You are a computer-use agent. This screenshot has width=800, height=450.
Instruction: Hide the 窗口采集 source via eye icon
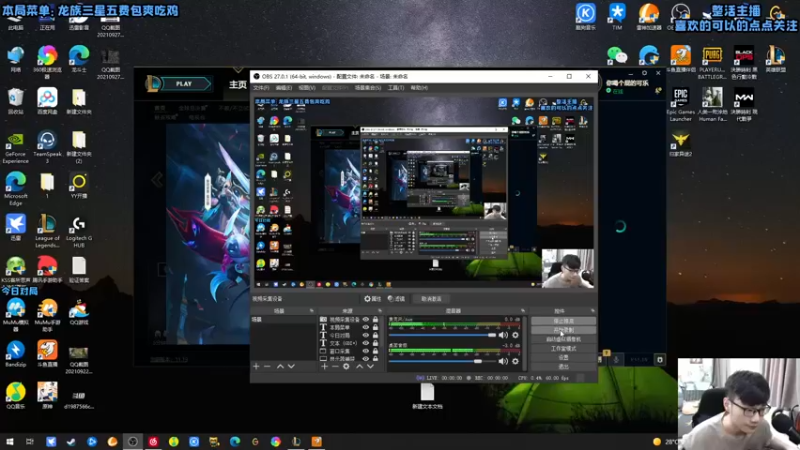365,351
